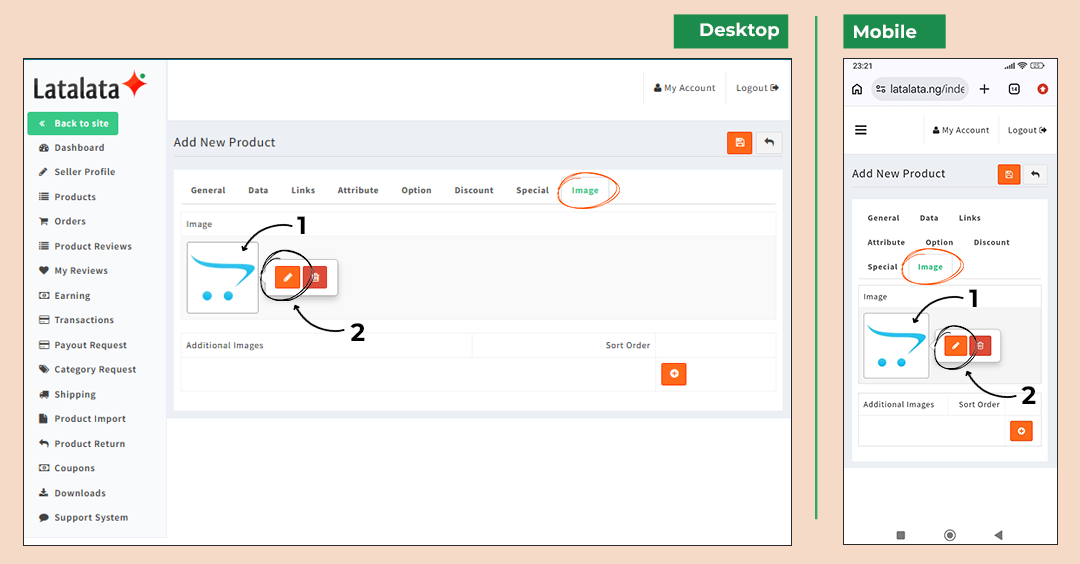Open new tab with mobile browser plus icon
Screen dimensions: 1080x564
coord(984,89)
